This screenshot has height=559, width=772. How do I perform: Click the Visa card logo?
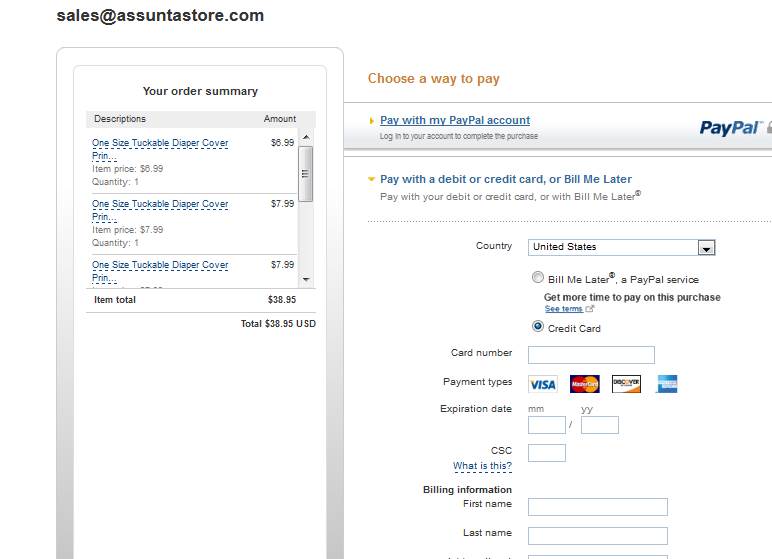pyautogui.click(x=543, y=384)
